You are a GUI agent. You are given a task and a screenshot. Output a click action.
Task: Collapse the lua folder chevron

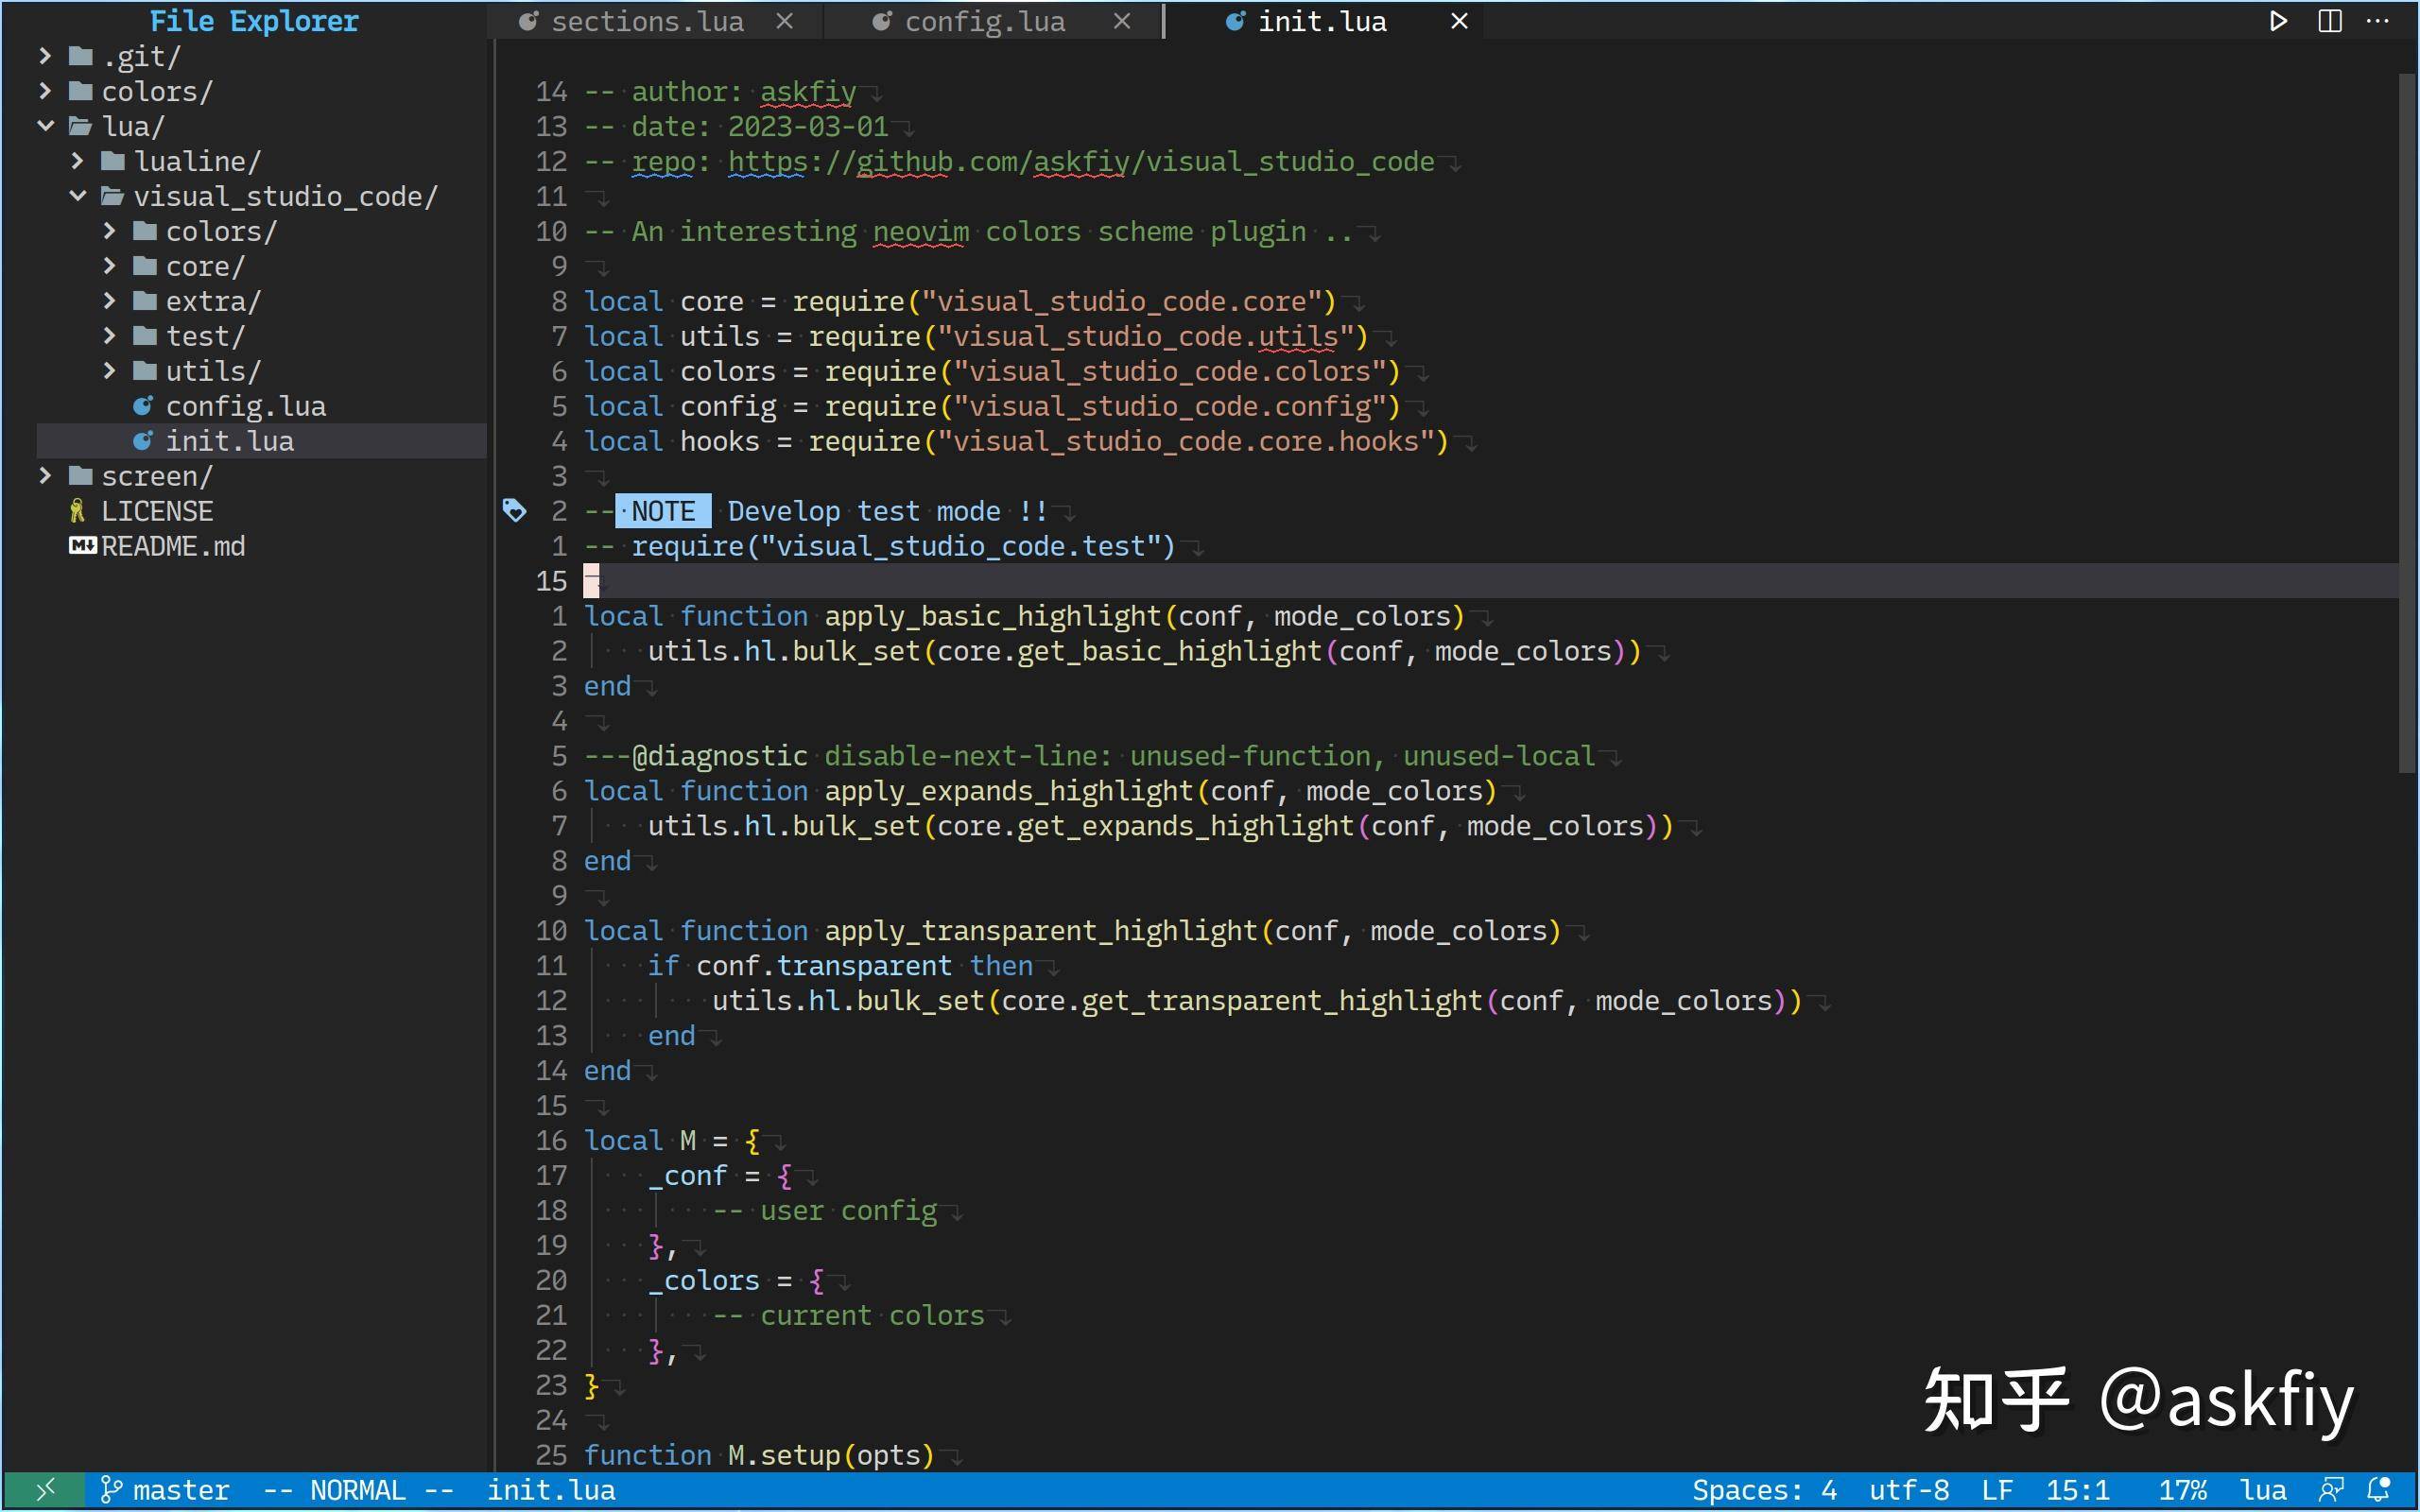[x=45, y=126]
